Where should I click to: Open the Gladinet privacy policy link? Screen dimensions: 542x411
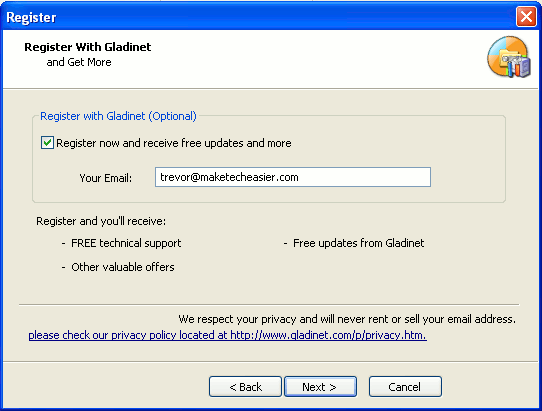pyautogui.click(x=227, y=335)
